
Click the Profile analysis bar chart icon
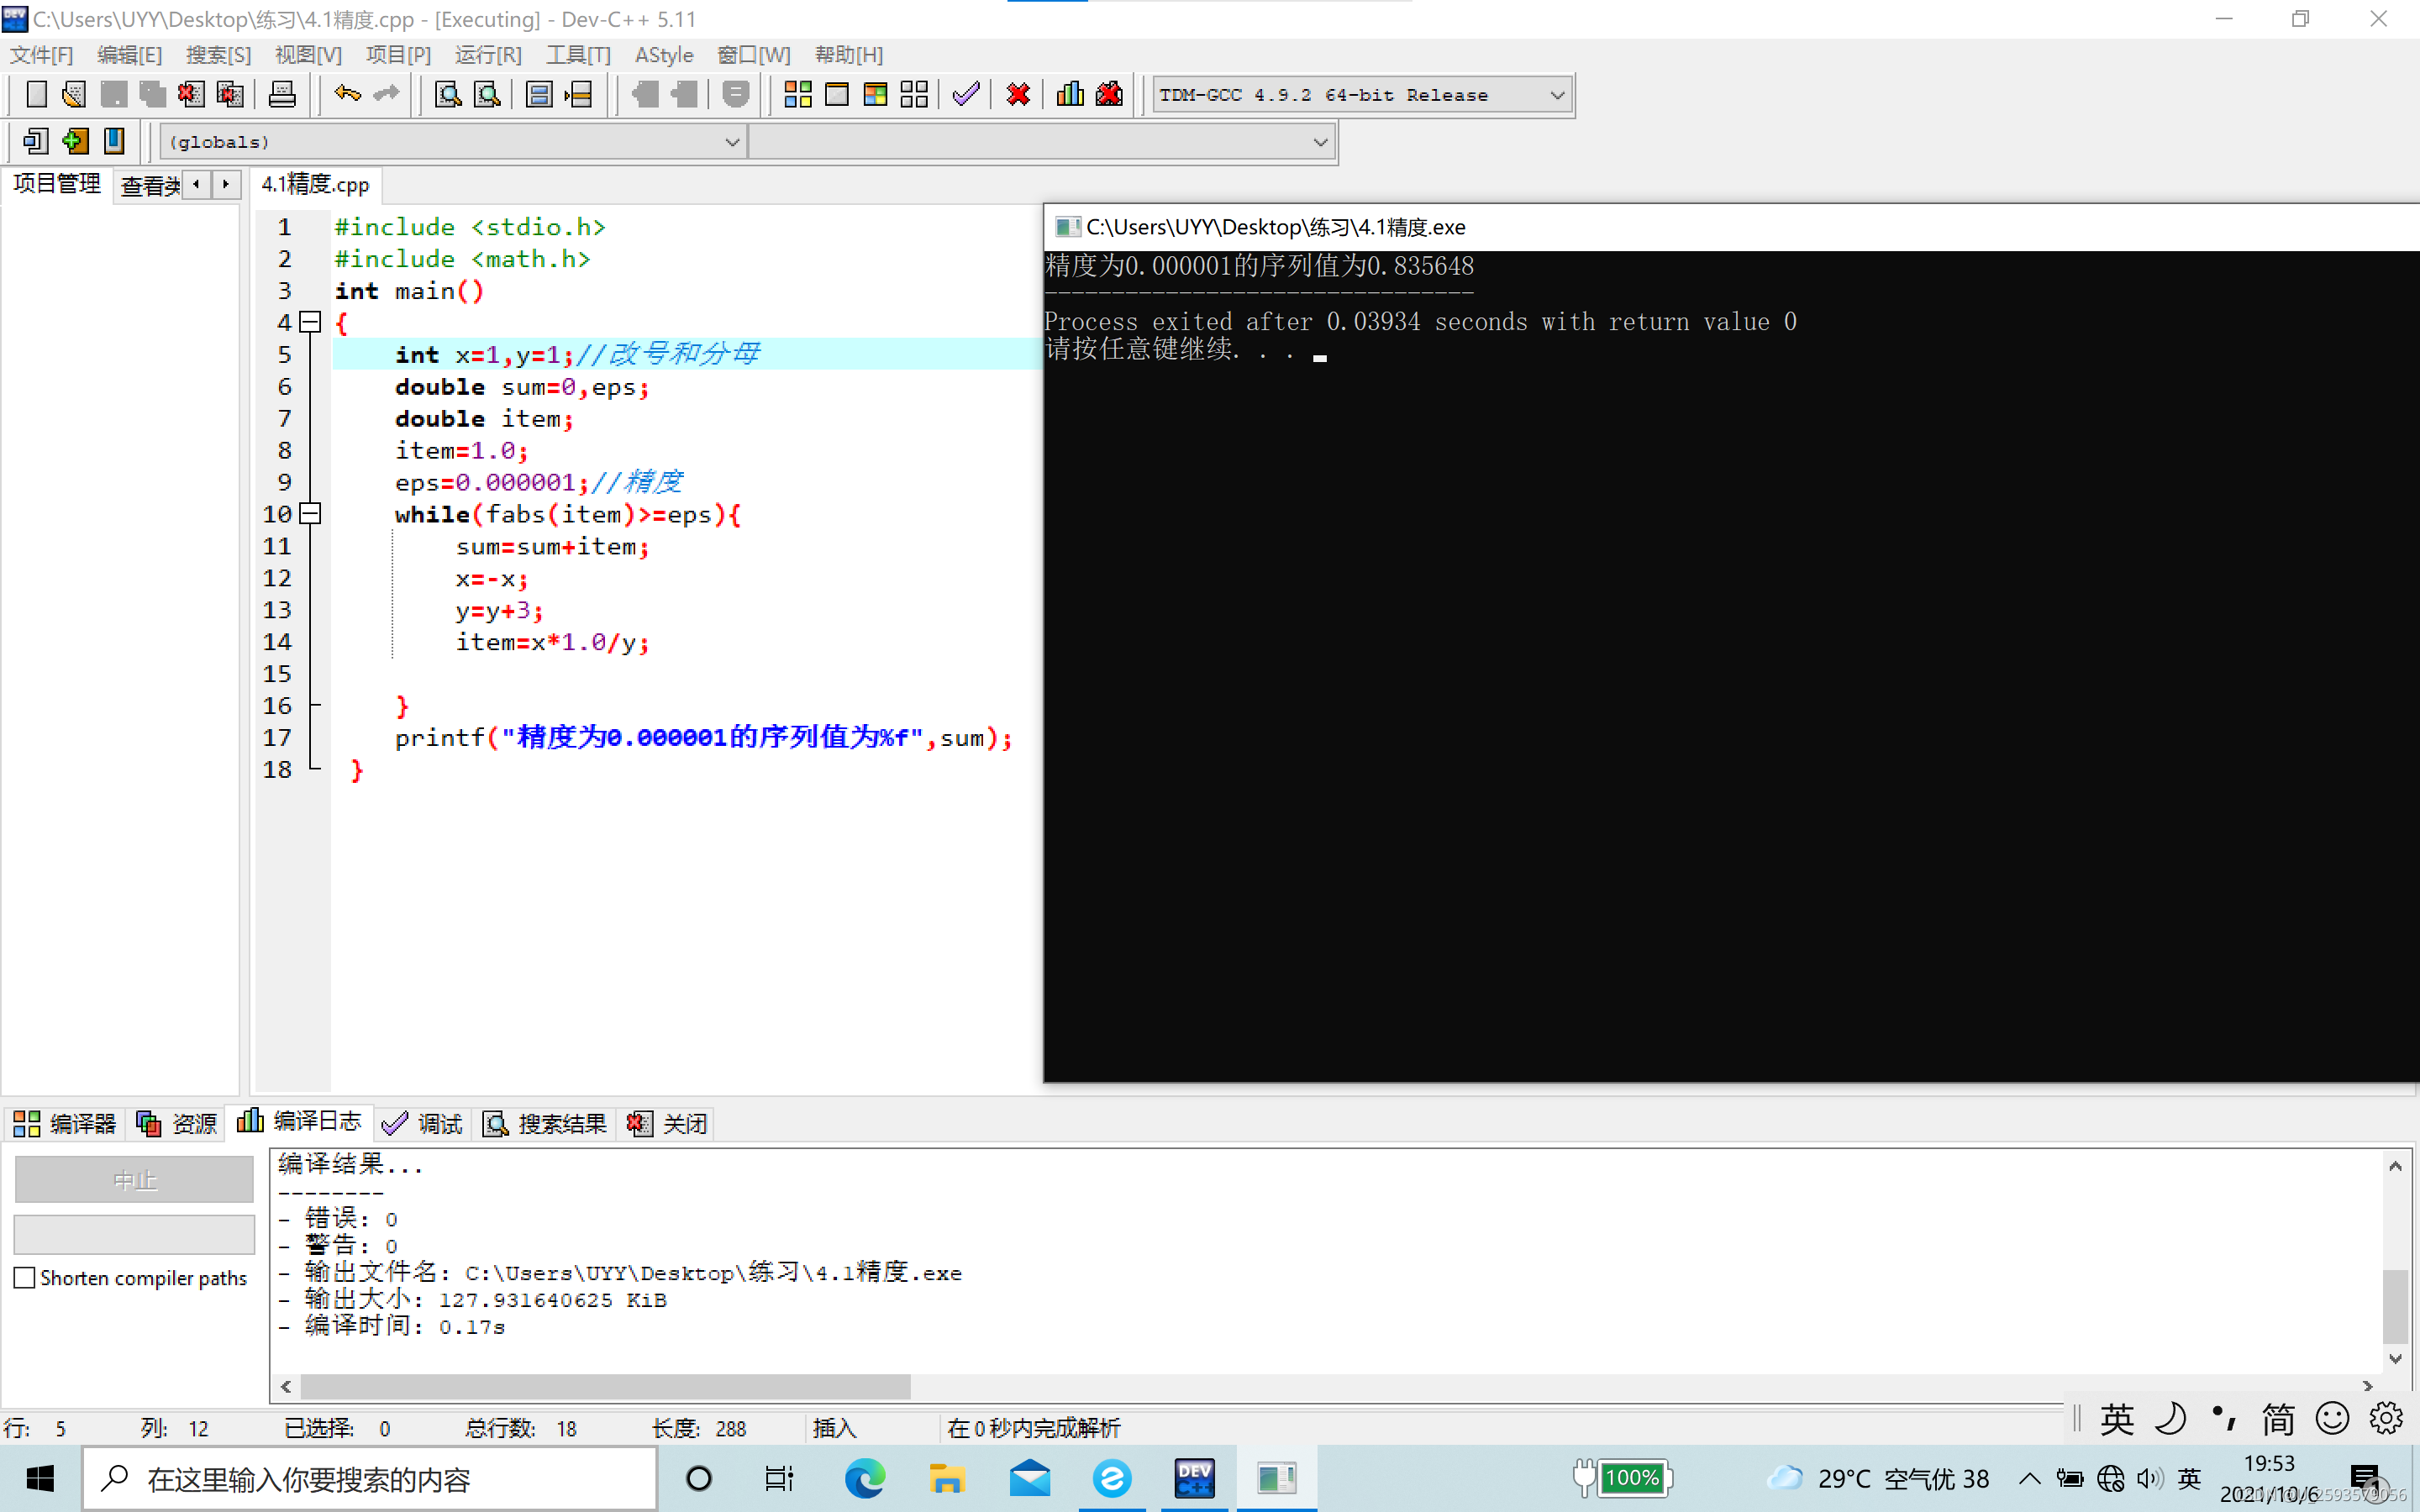pyautogui.click(x=1070, y=95)
